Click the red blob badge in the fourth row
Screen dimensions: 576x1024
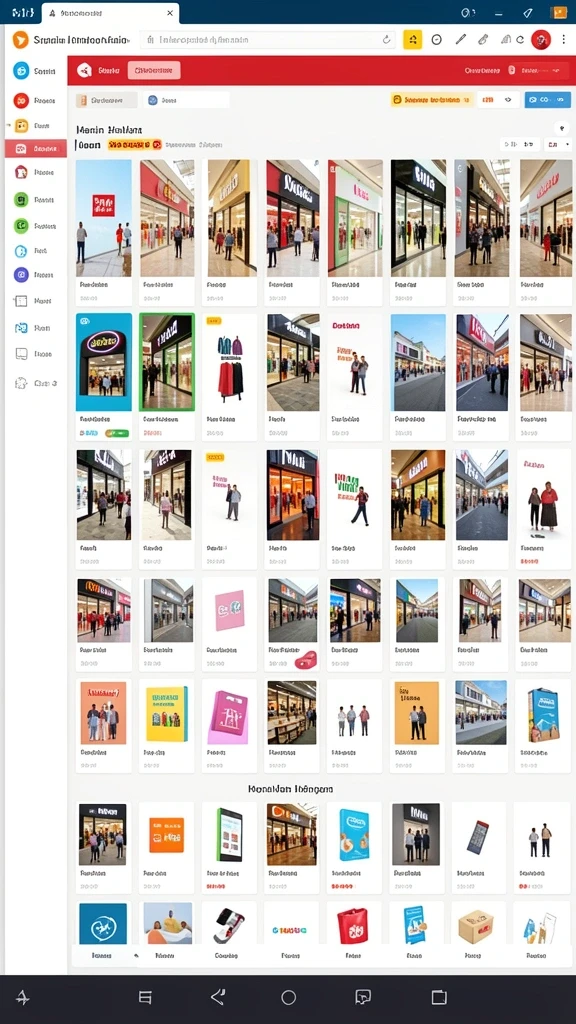306,660
